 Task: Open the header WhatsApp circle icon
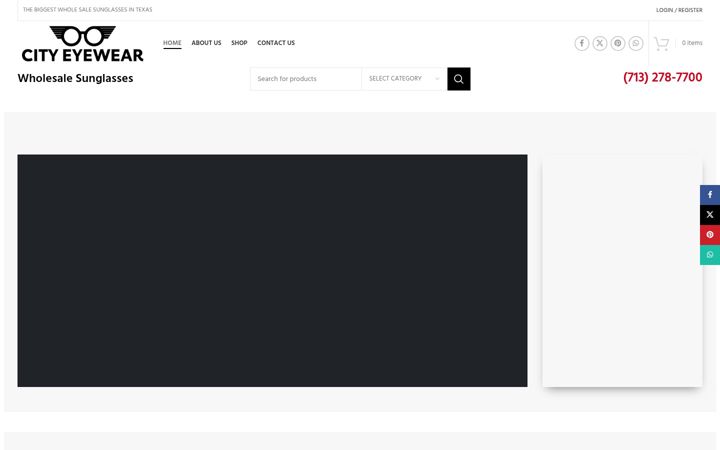tap(636, 43)
